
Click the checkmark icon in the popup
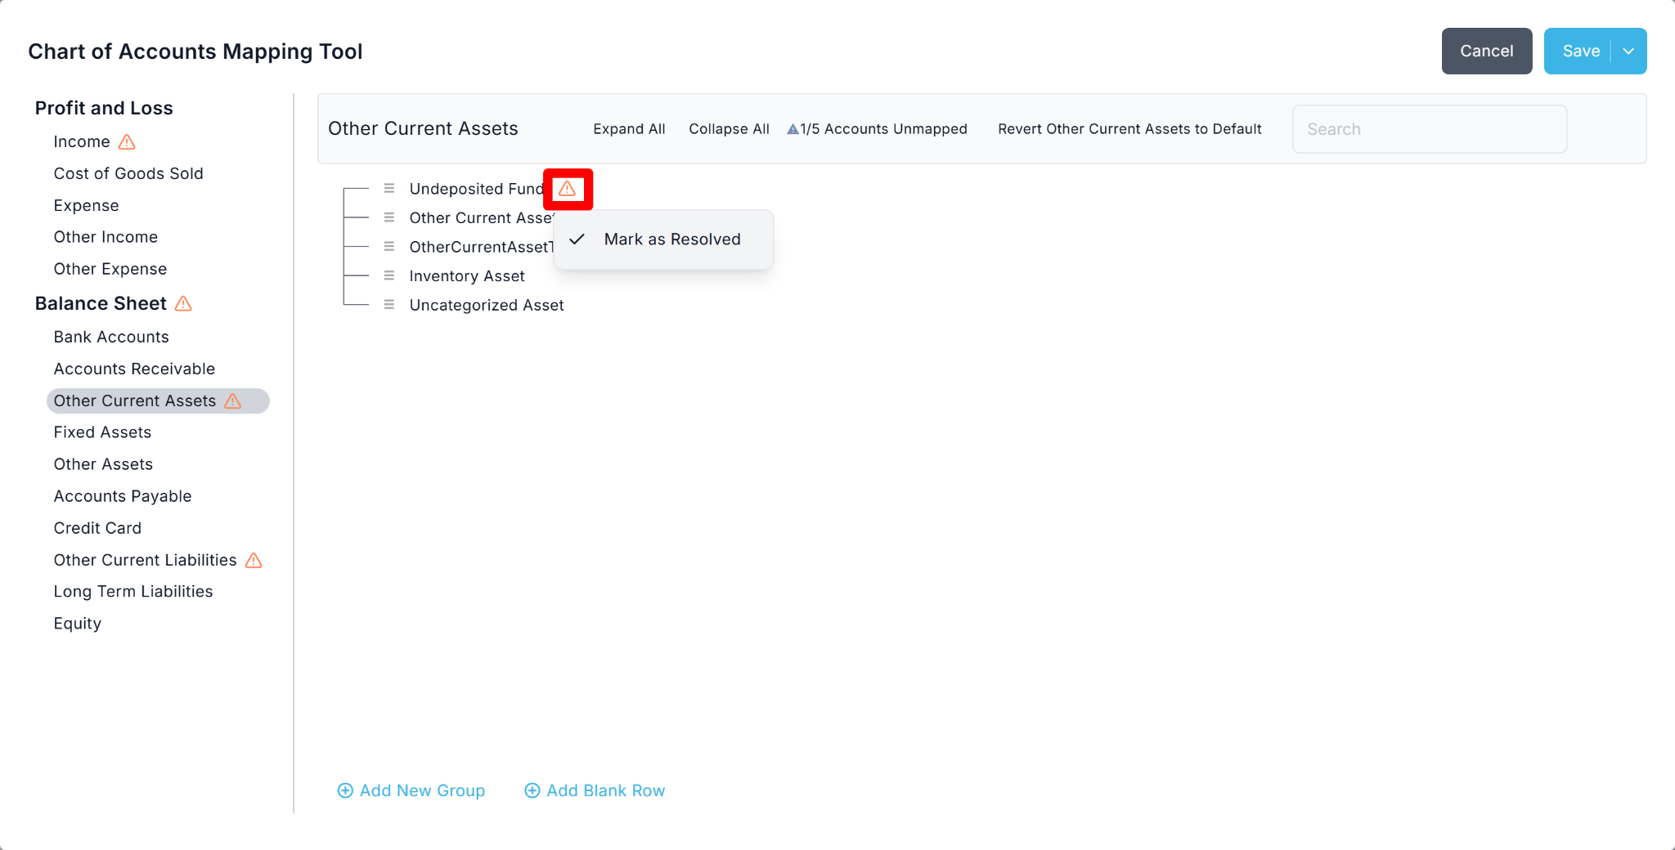coord(577,239)
